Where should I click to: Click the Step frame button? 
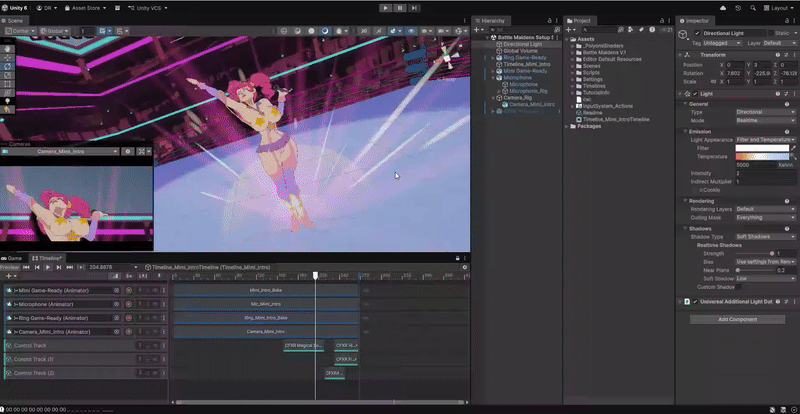pos(414,8)
